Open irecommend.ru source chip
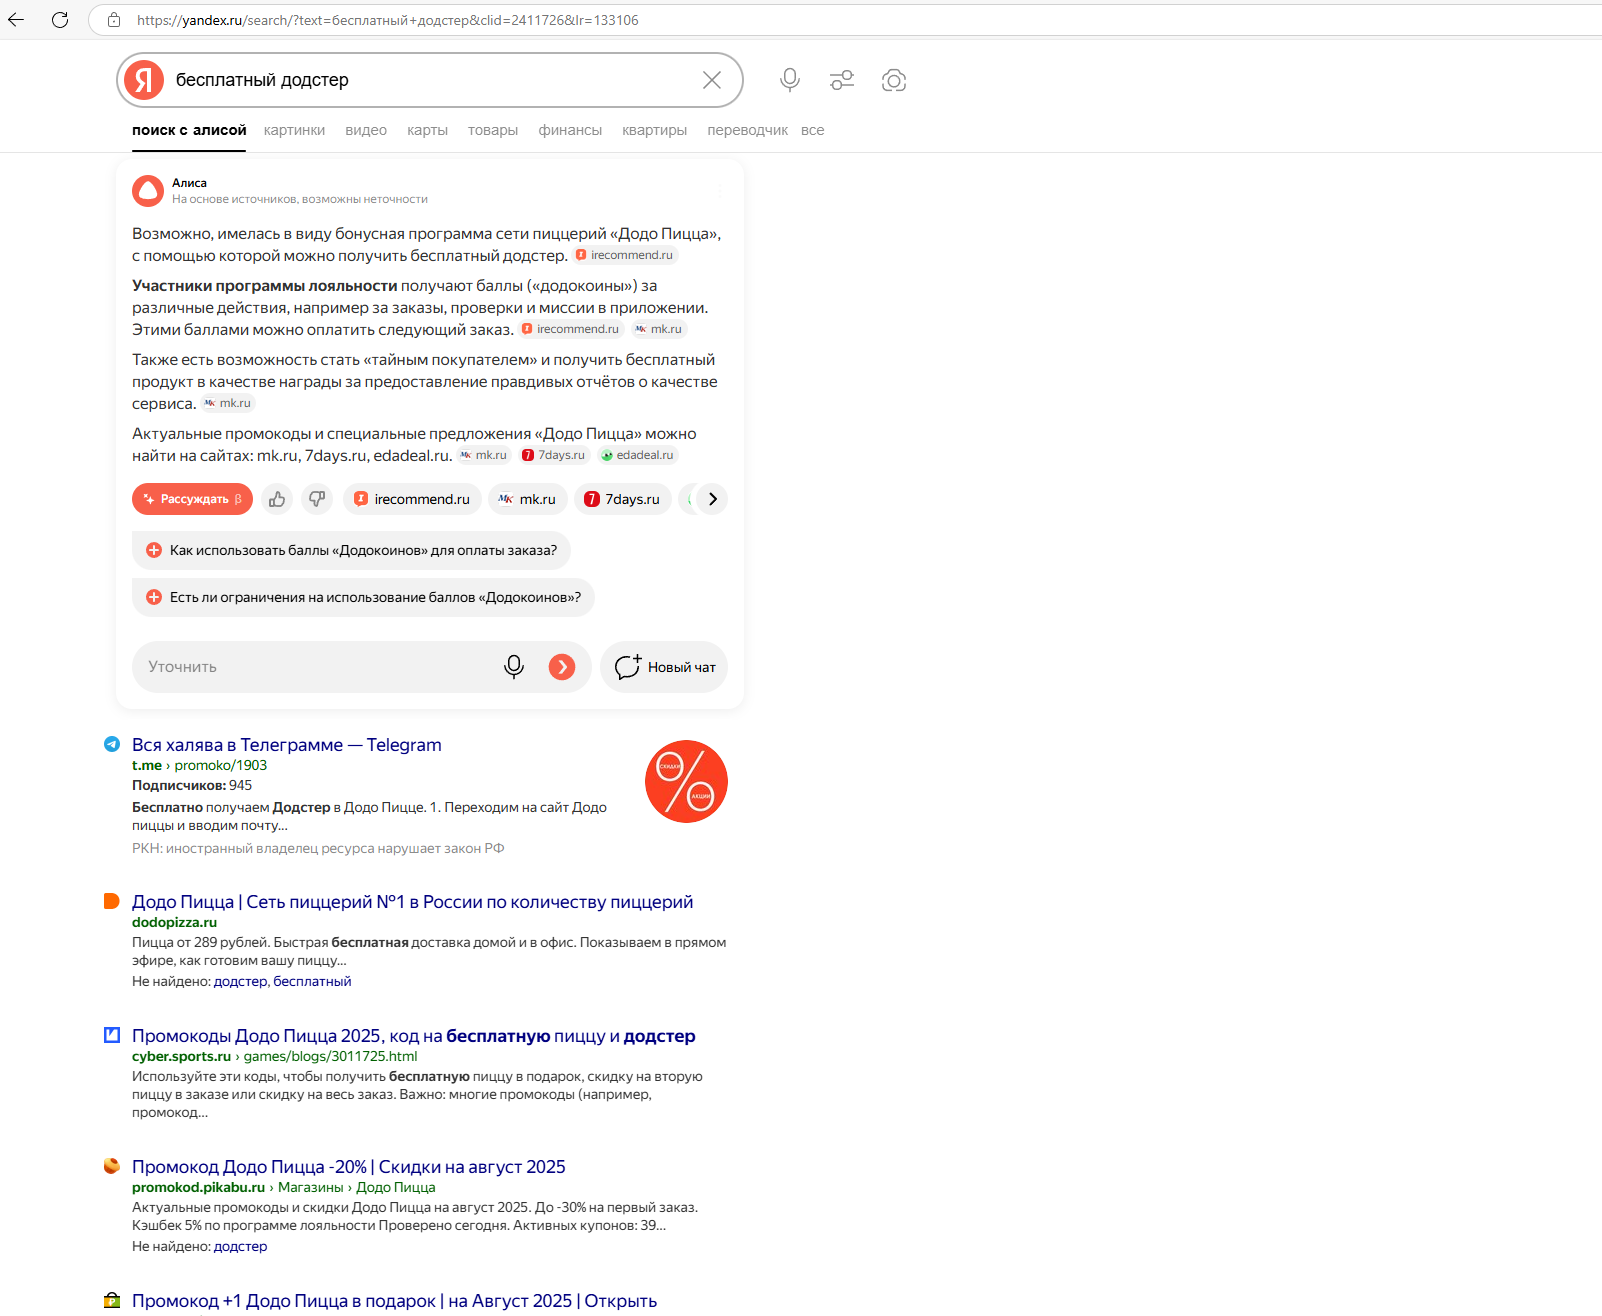 tap(412, 499)
